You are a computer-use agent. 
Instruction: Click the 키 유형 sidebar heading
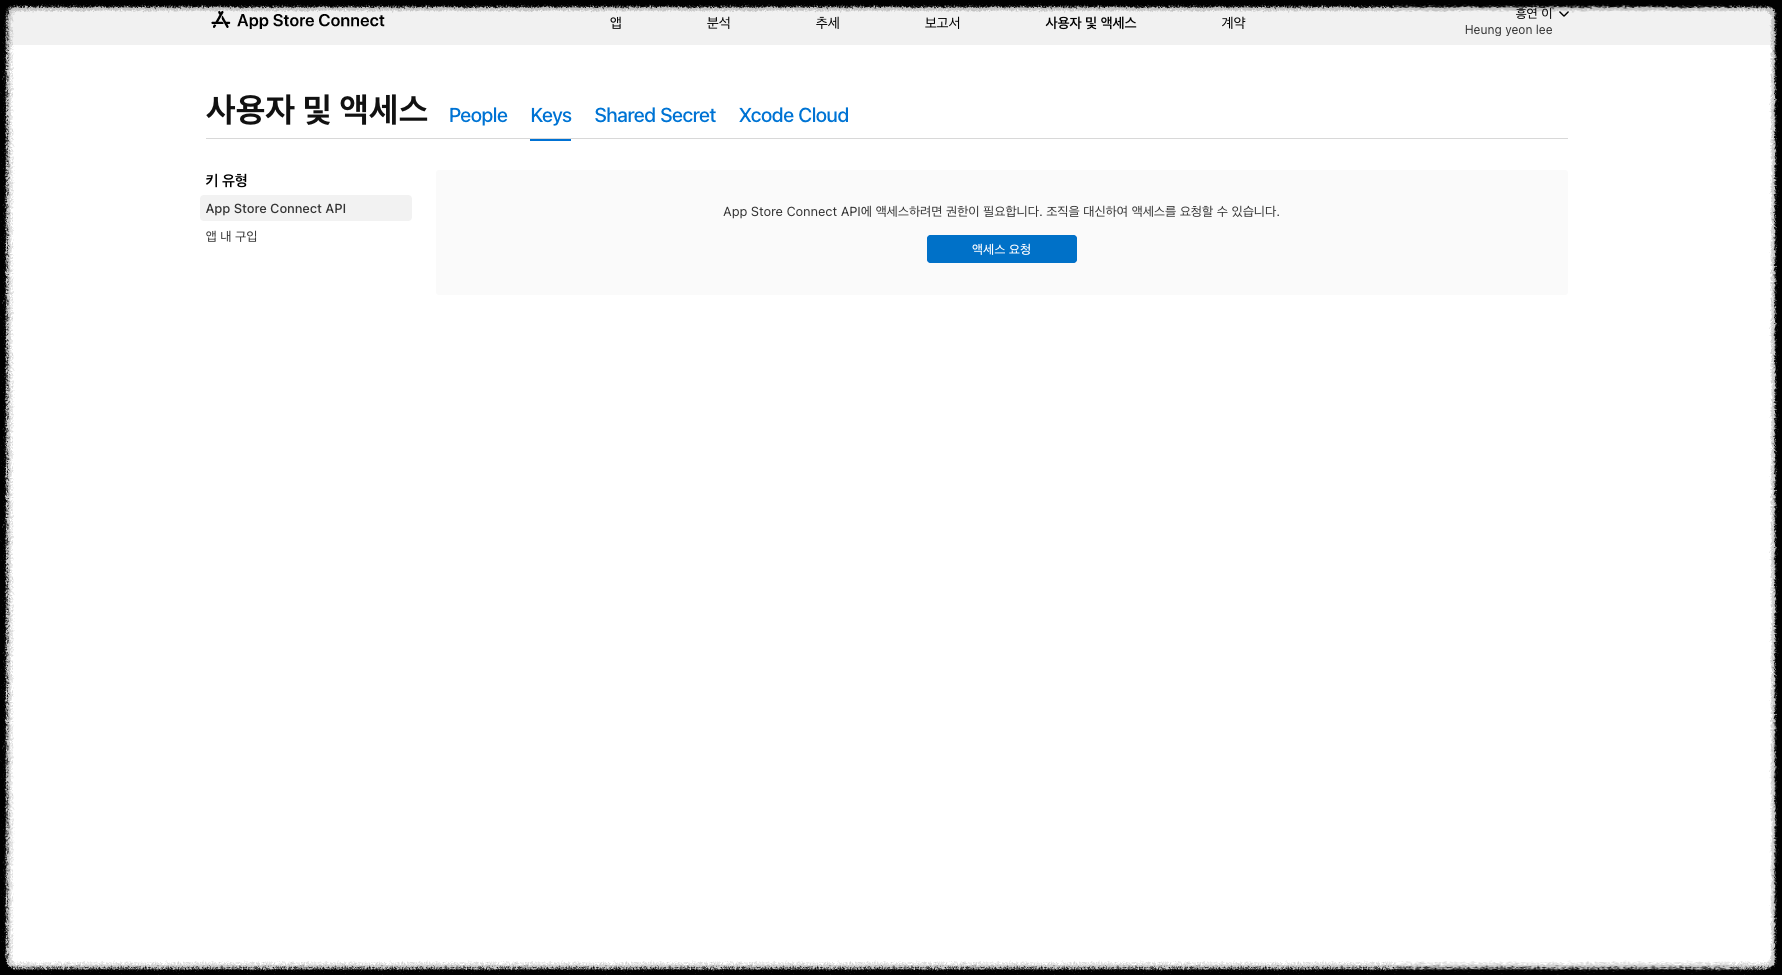(x=226, y=180)
